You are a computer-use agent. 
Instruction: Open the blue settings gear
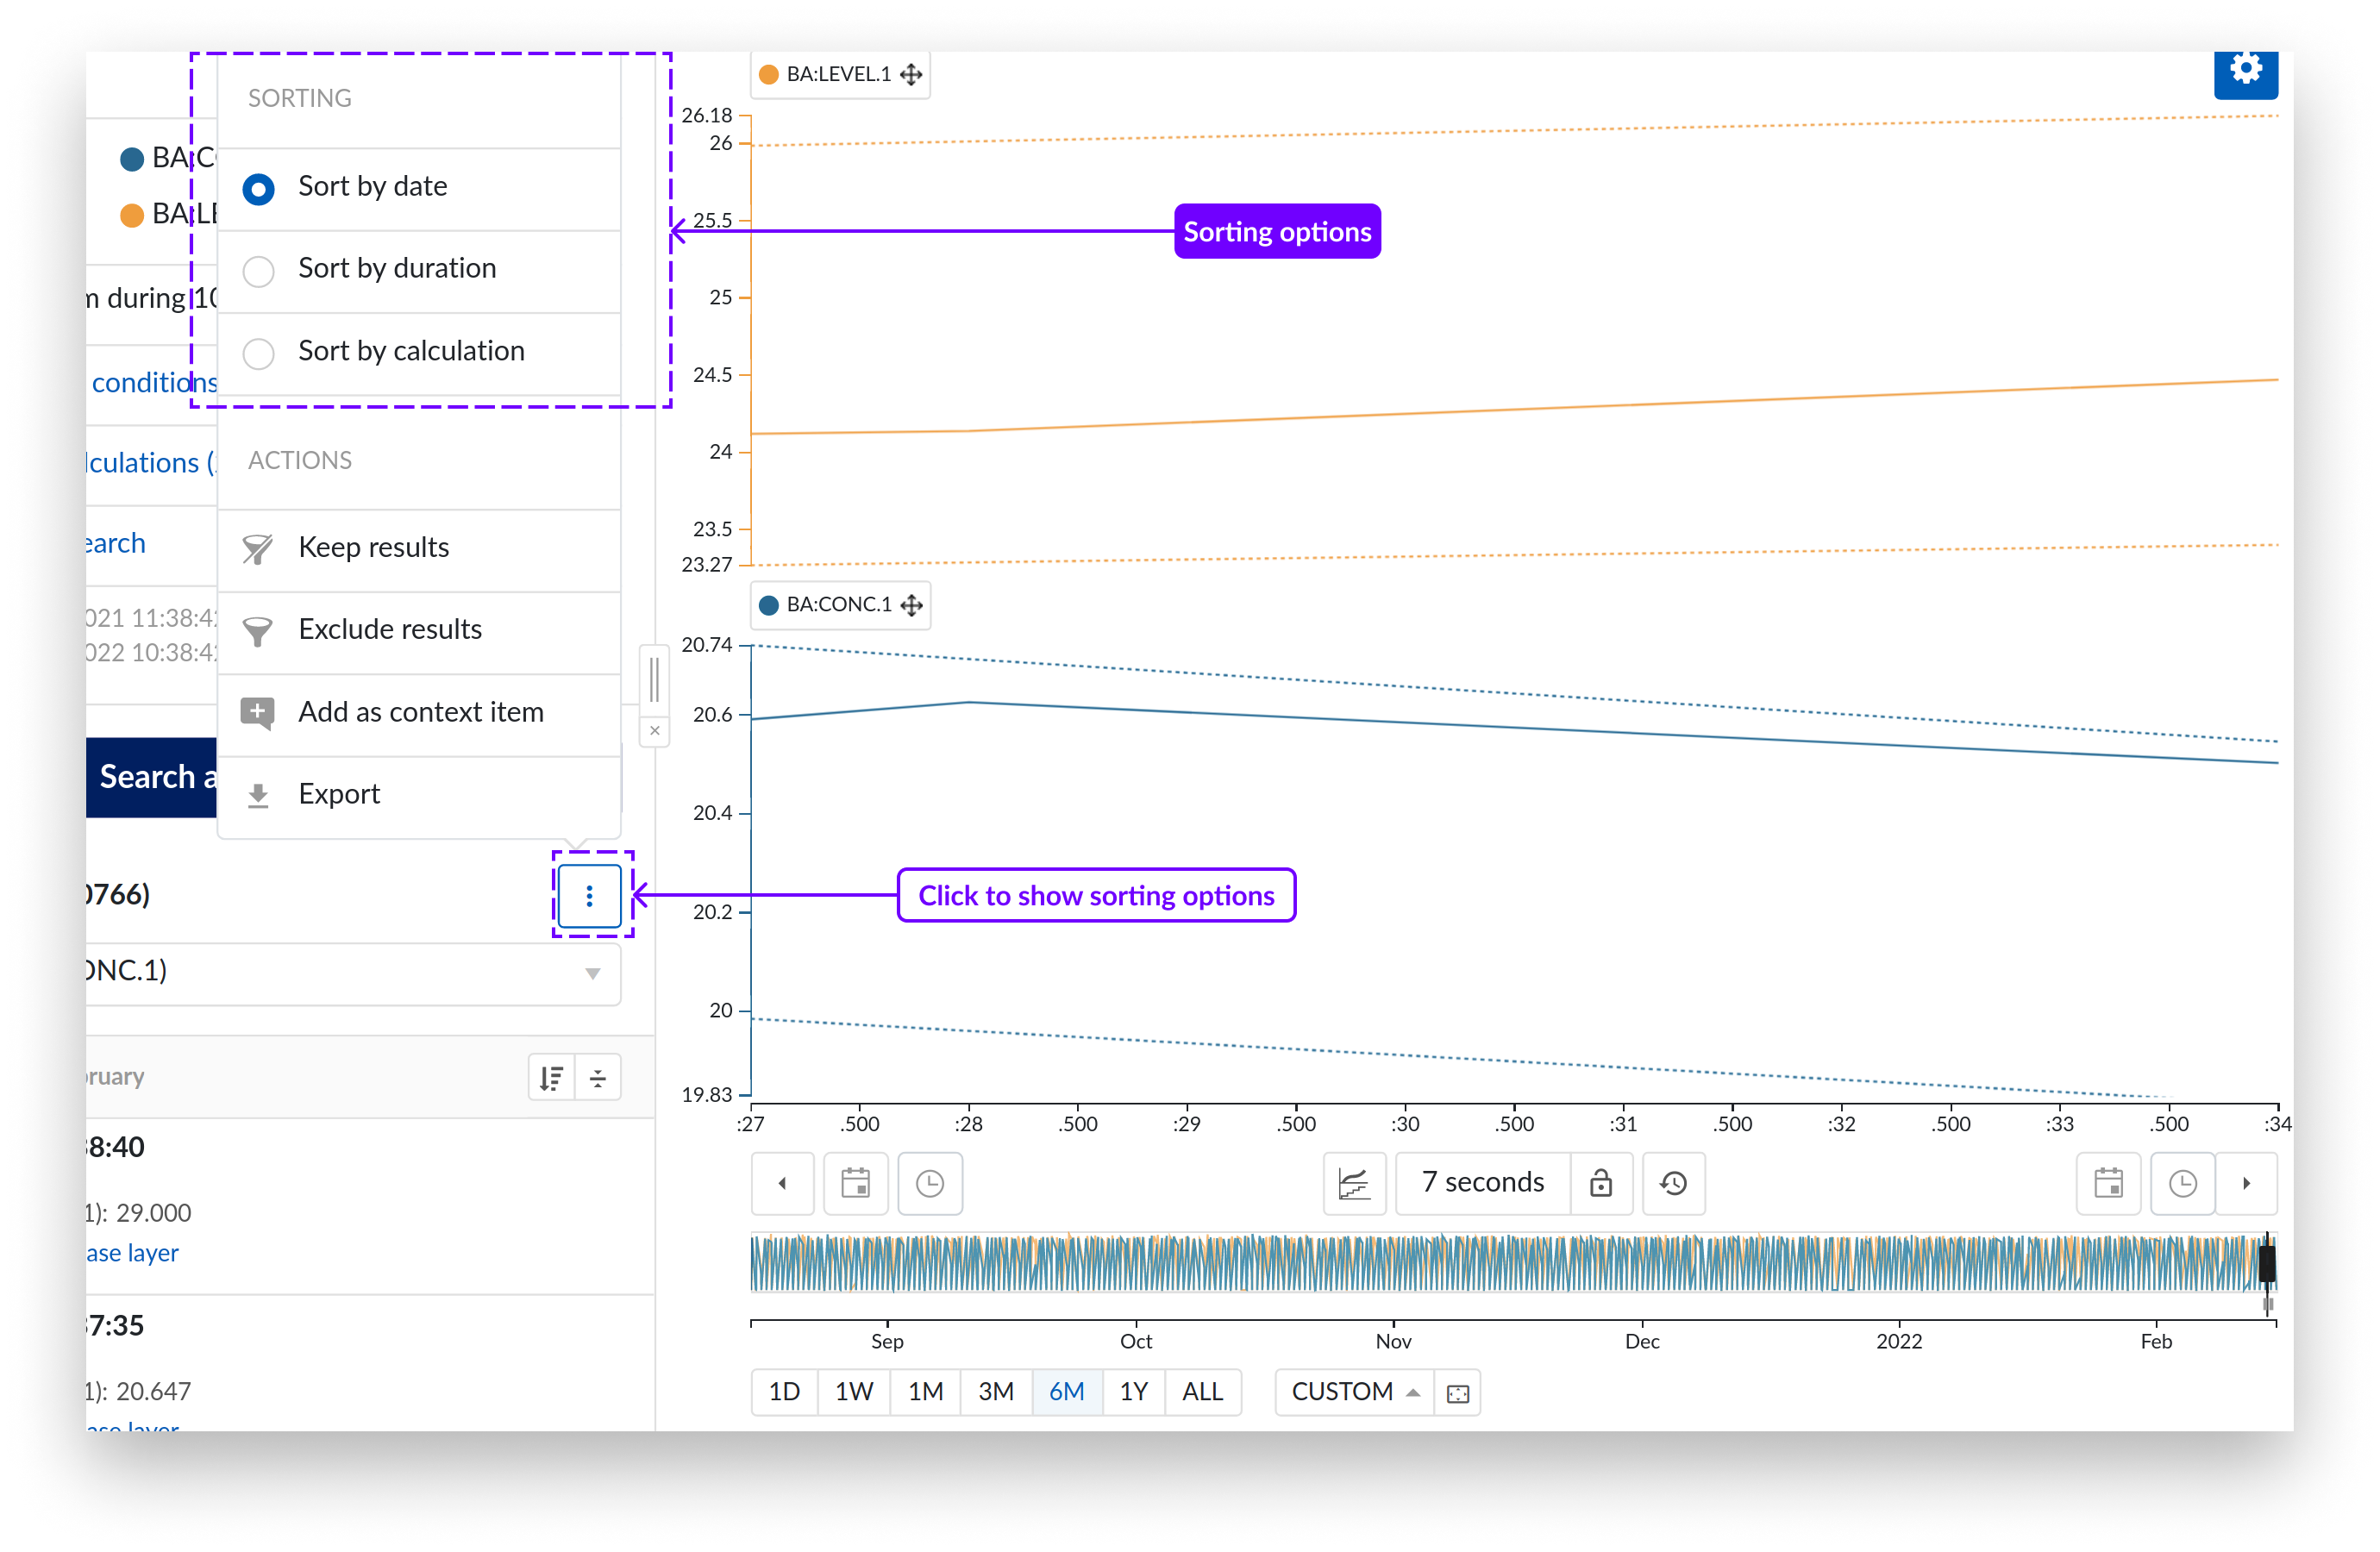[2245, 70]
